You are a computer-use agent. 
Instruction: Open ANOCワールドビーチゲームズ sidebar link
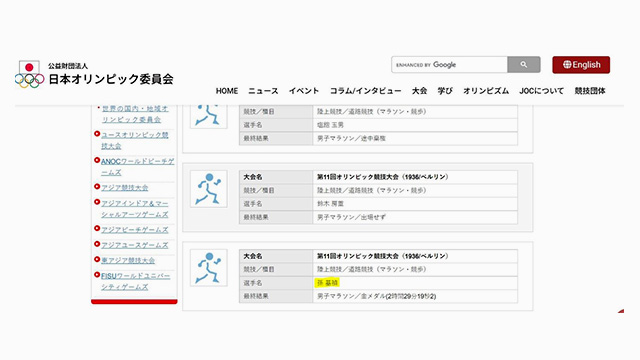pyautogui.click(x=138, y=167)
